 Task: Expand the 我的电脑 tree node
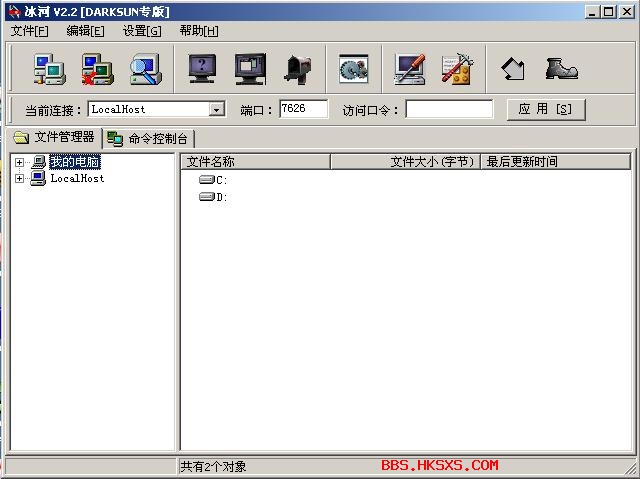pos(19,162)
